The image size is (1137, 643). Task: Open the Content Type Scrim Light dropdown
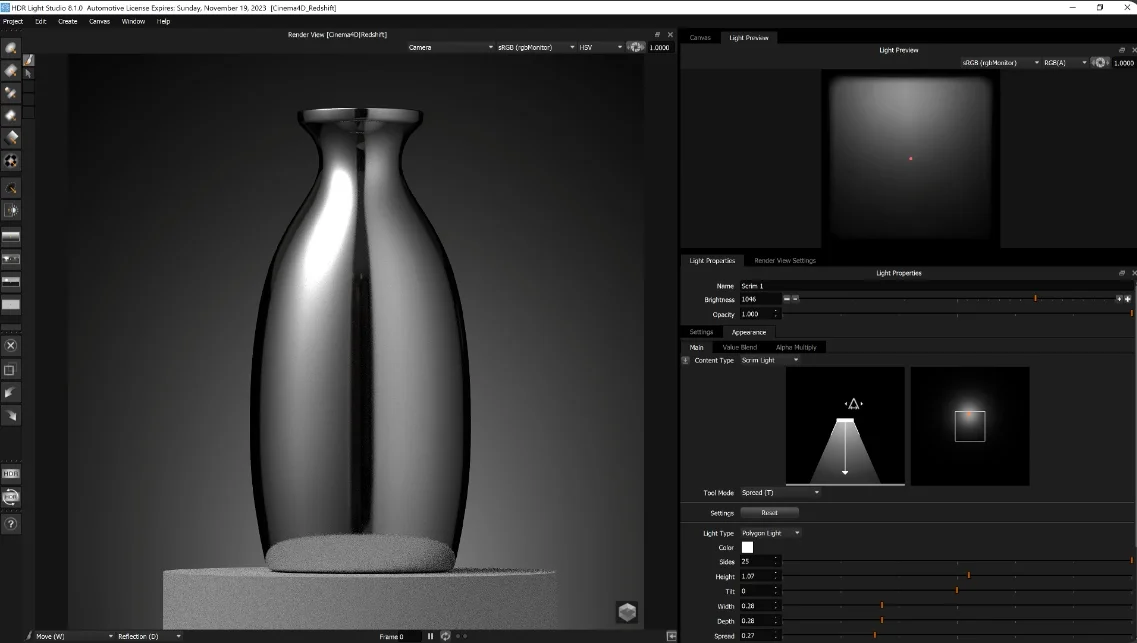point(769,360)
